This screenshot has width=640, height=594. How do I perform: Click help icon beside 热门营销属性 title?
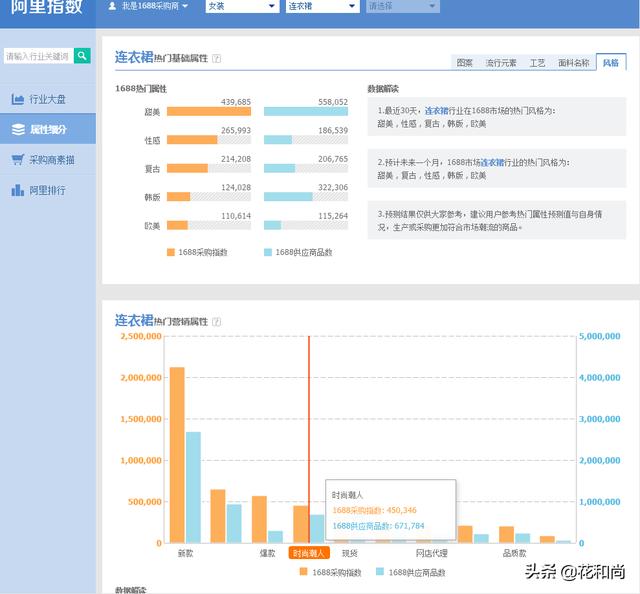[217, 322]
